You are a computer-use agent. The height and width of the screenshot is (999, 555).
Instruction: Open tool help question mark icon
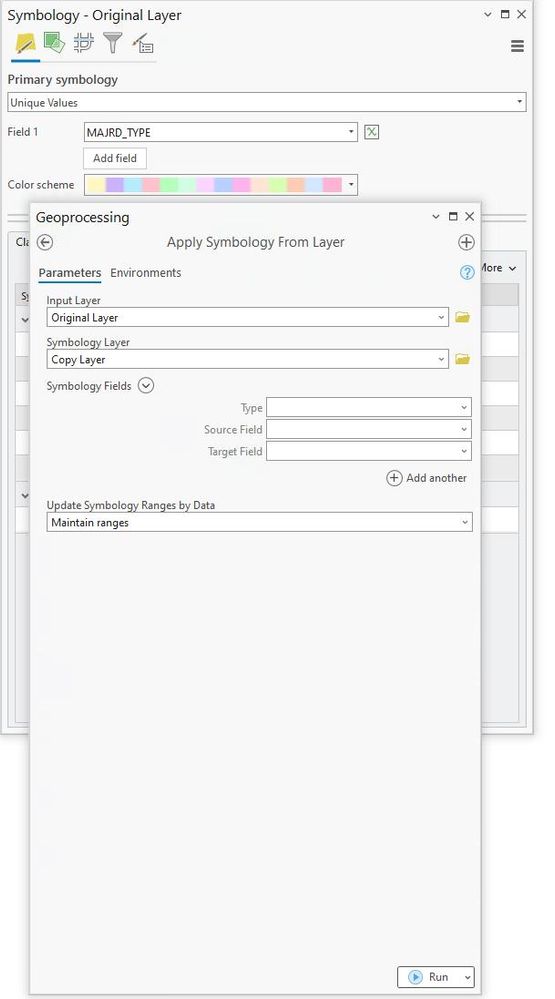(467, 273)
